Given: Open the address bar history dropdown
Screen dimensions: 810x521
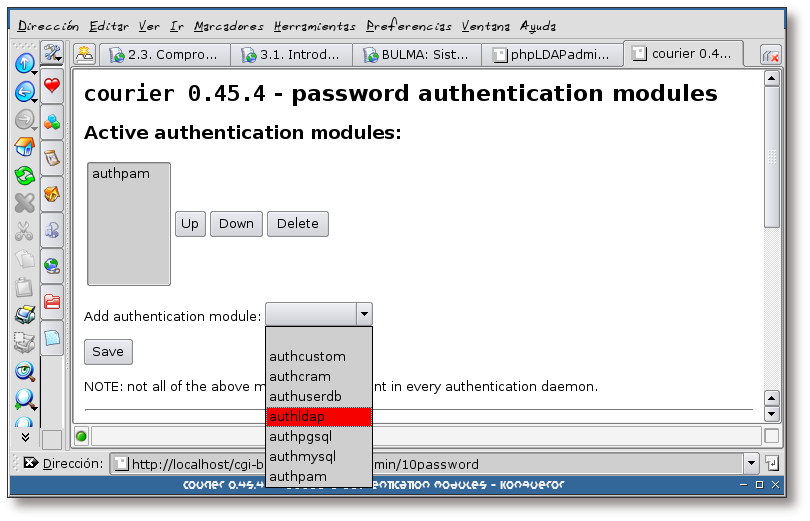Looking at the screenshot, I should (x=751, y=463).
